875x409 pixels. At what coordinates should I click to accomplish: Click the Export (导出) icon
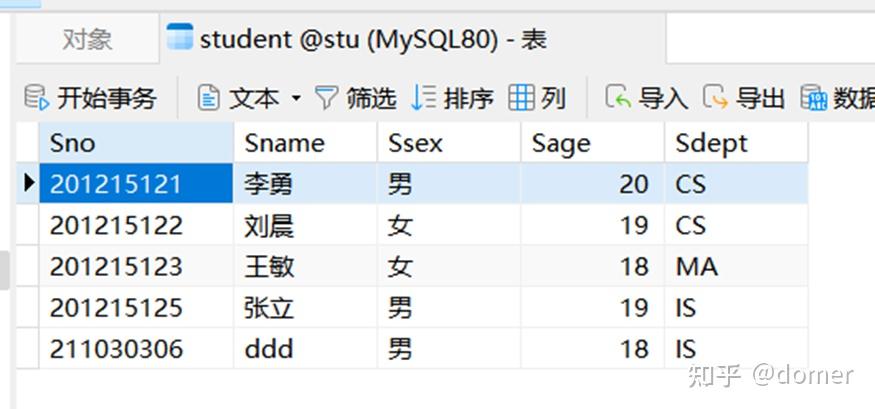[x=715, y=98]
